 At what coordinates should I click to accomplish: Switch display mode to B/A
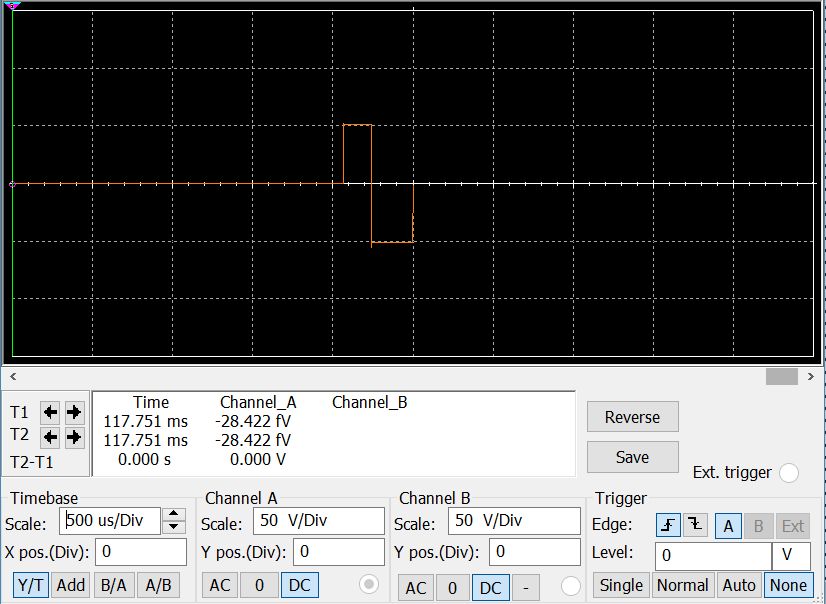click(x=112, y=586)
